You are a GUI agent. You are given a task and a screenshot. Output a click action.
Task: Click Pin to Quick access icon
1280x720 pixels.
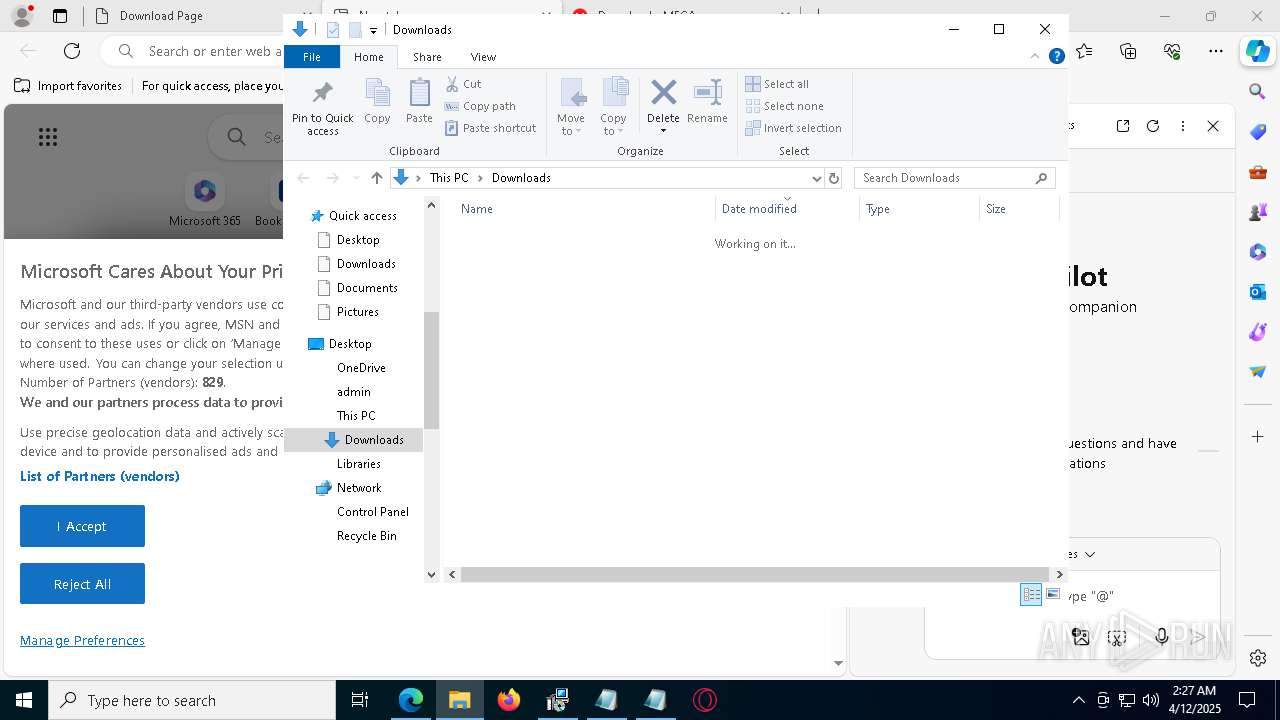322,107
